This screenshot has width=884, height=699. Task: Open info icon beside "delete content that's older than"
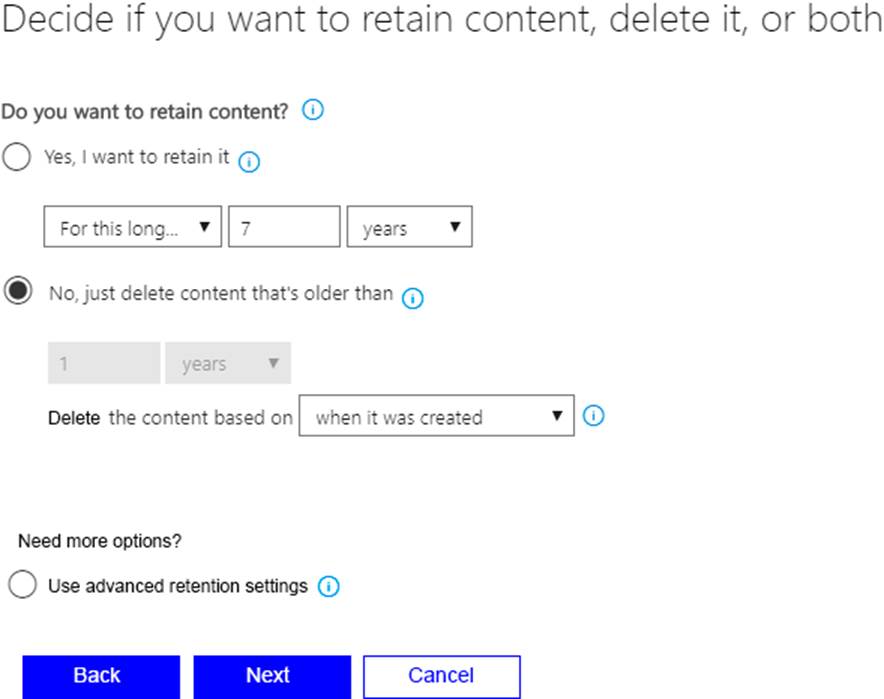click(x=413, y=298)
